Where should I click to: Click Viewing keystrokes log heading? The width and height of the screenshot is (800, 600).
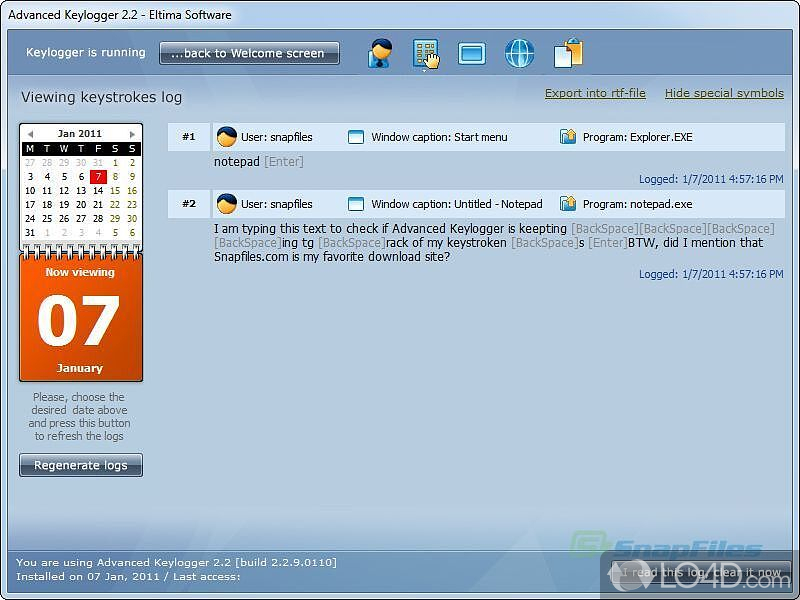pos(102,97)
